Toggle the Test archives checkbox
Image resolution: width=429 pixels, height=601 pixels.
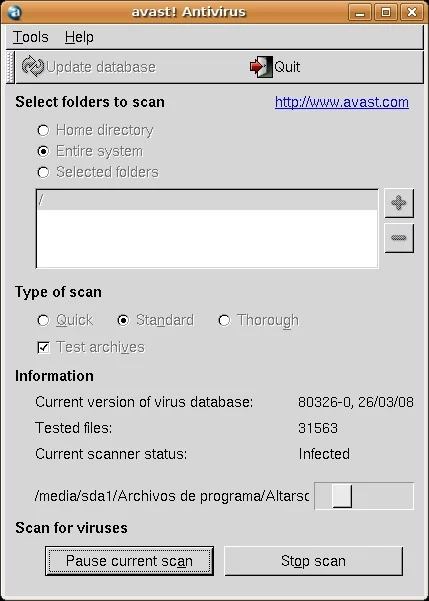point(43,347)
